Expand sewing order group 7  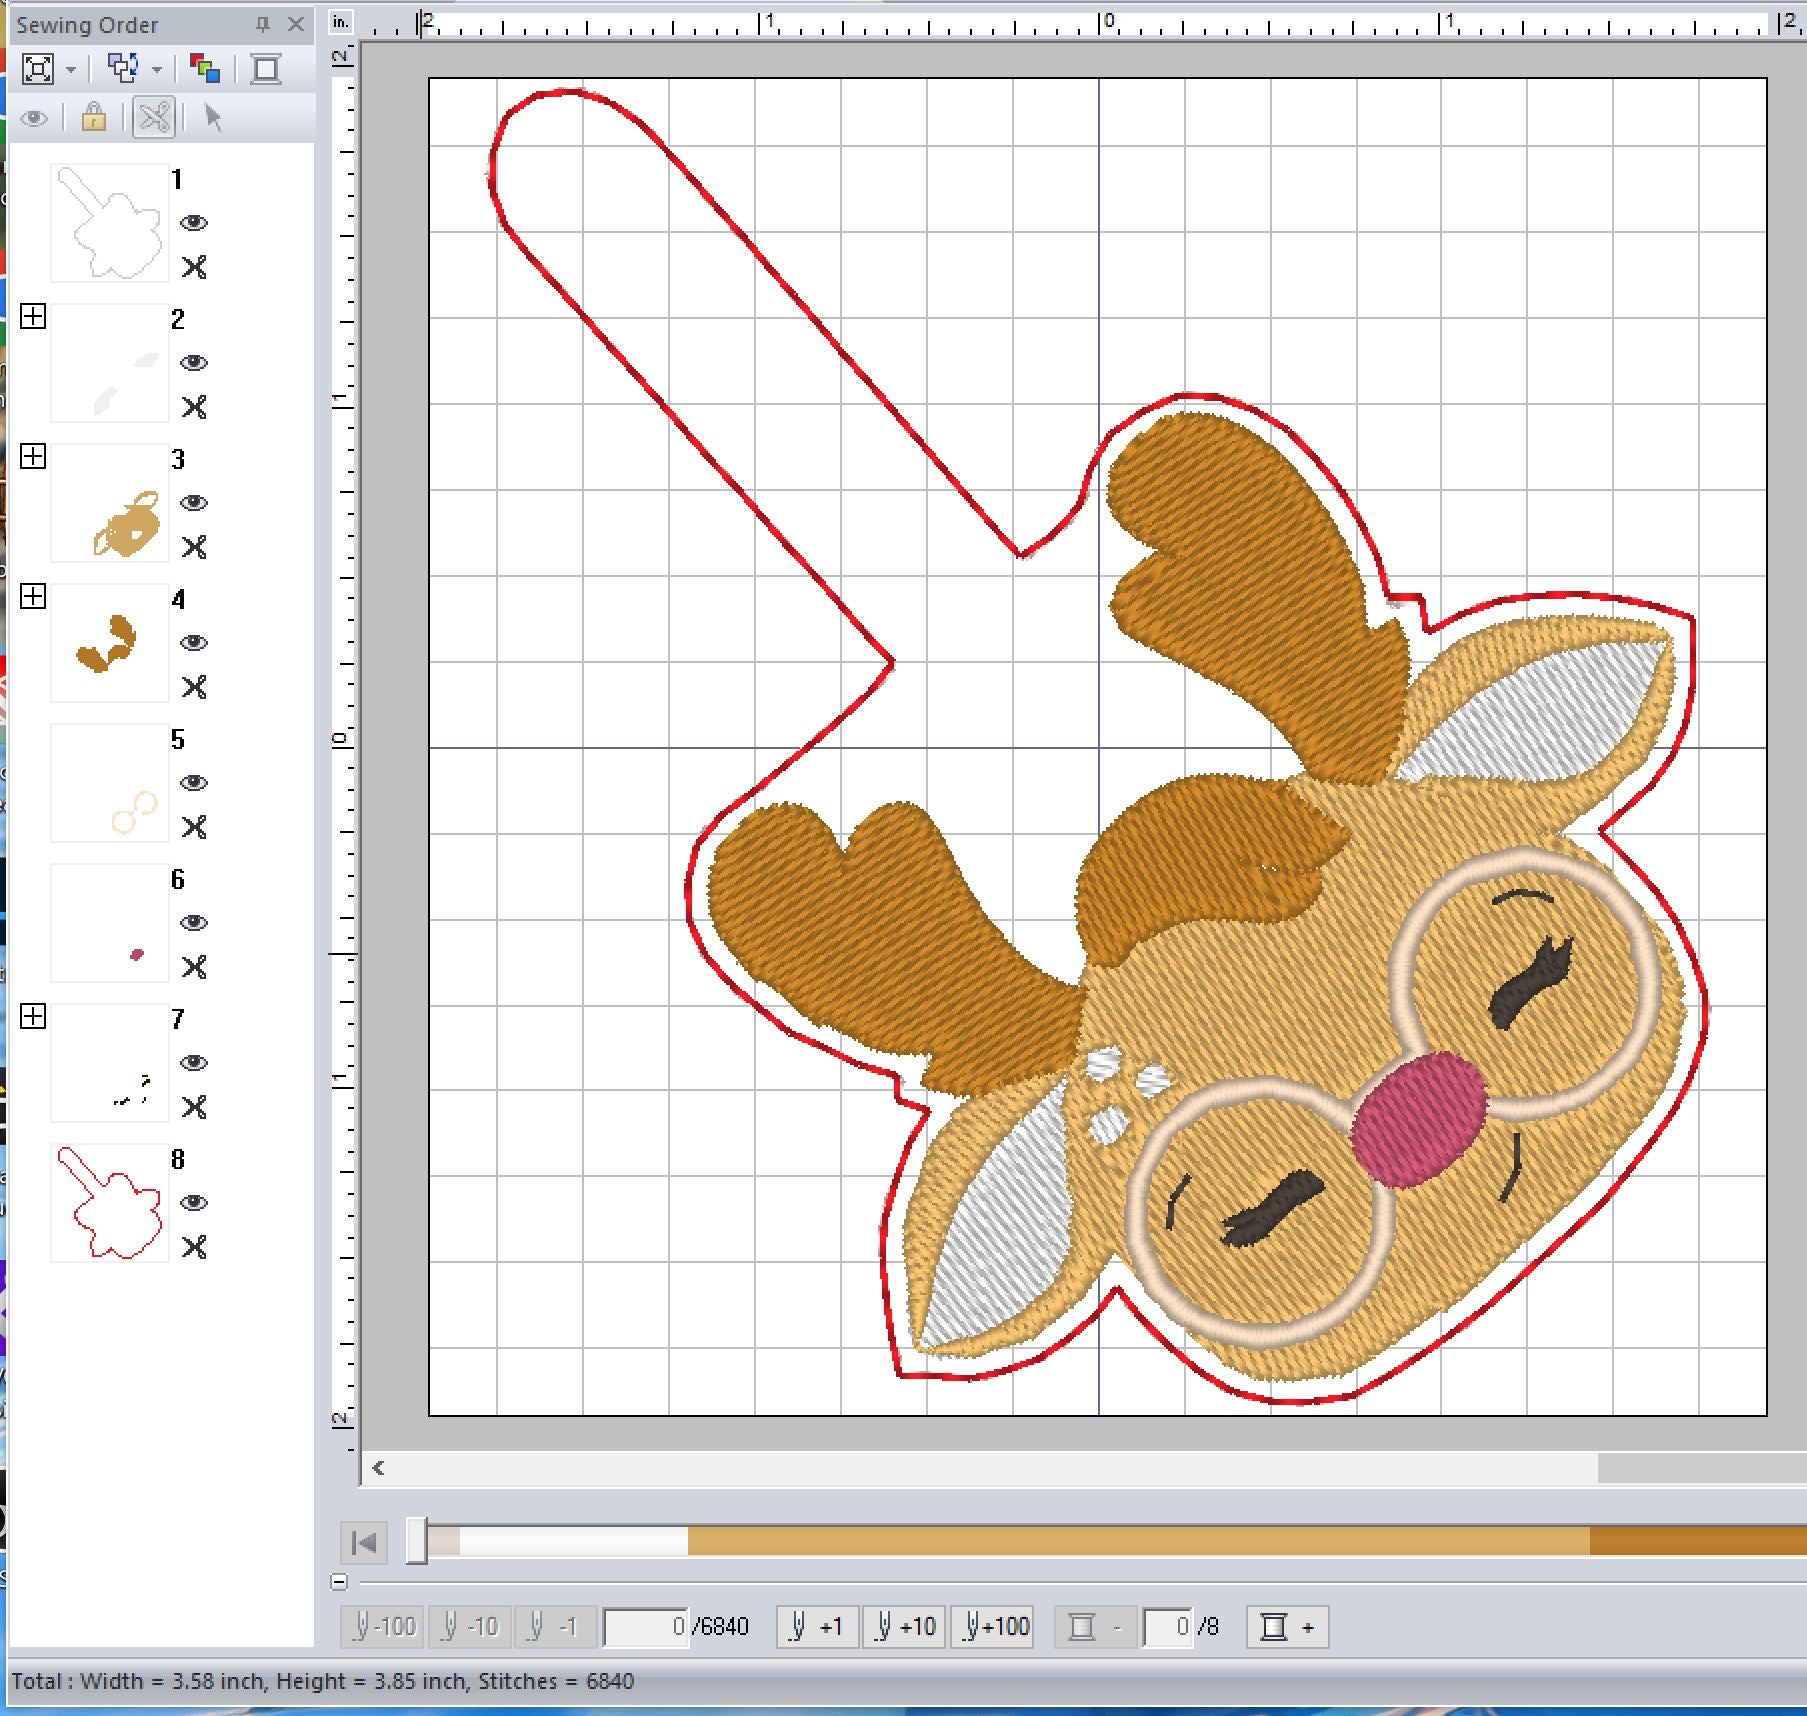tap(33, 1017)
